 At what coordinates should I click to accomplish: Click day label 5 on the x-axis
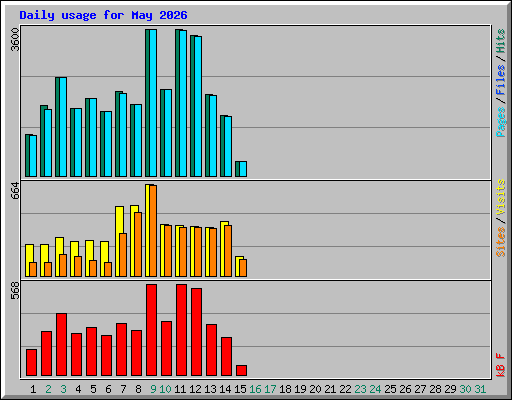(x=93, y=389)
